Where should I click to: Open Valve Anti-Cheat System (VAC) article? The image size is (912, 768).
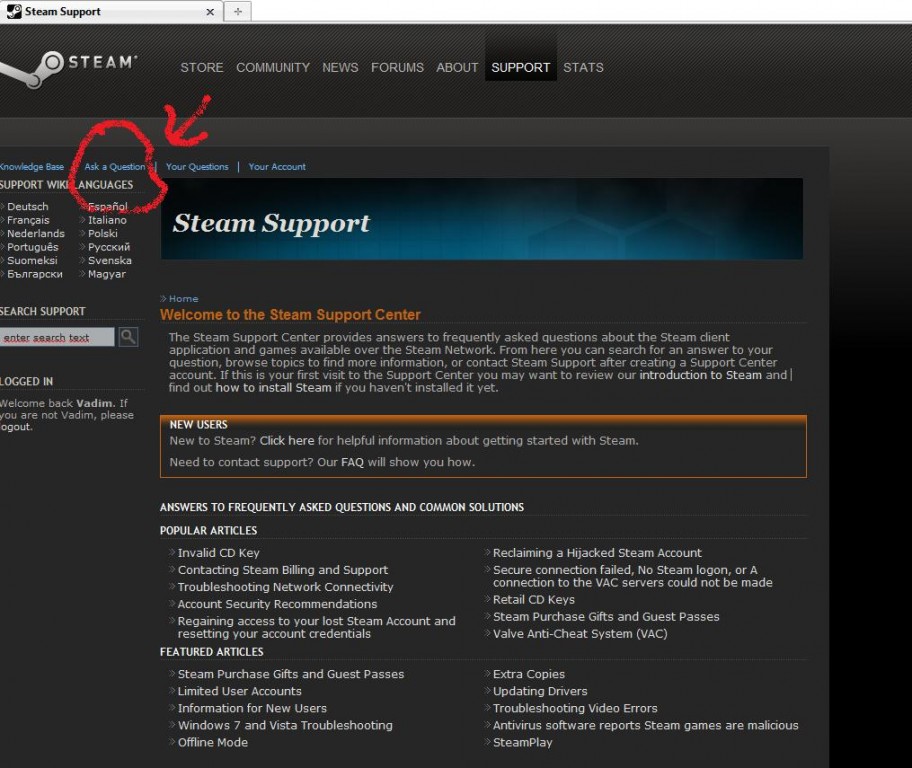(580, 634)
